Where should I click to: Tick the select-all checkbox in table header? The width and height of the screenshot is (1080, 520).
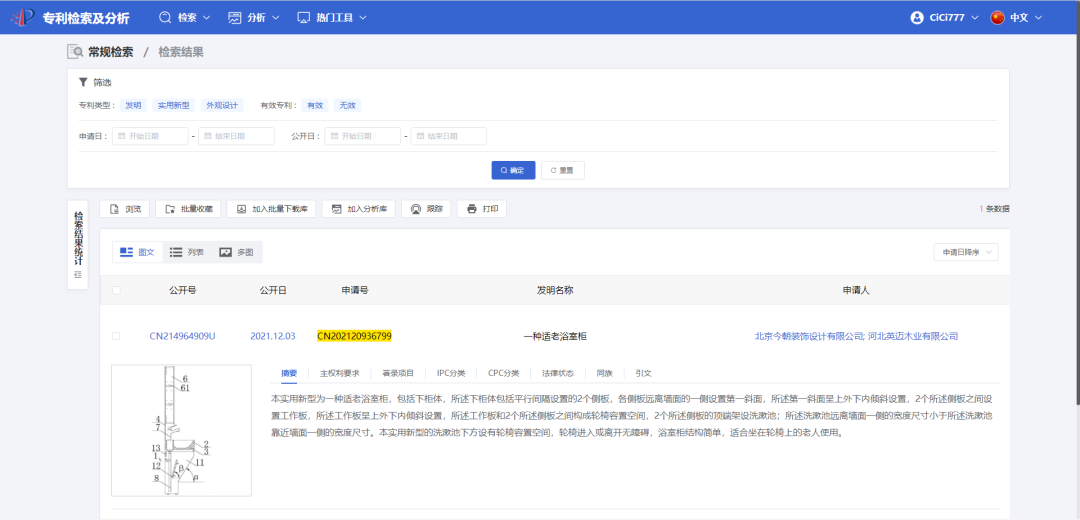click(x=116, y=290)
